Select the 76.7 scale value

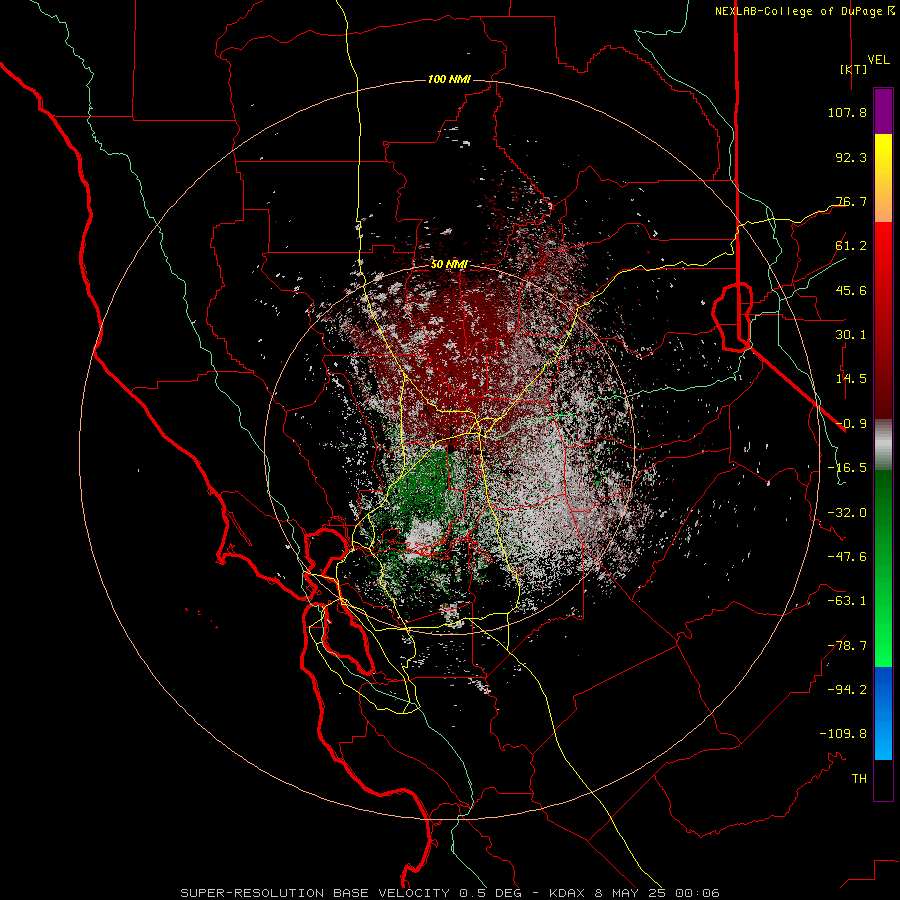pos(851,201)
